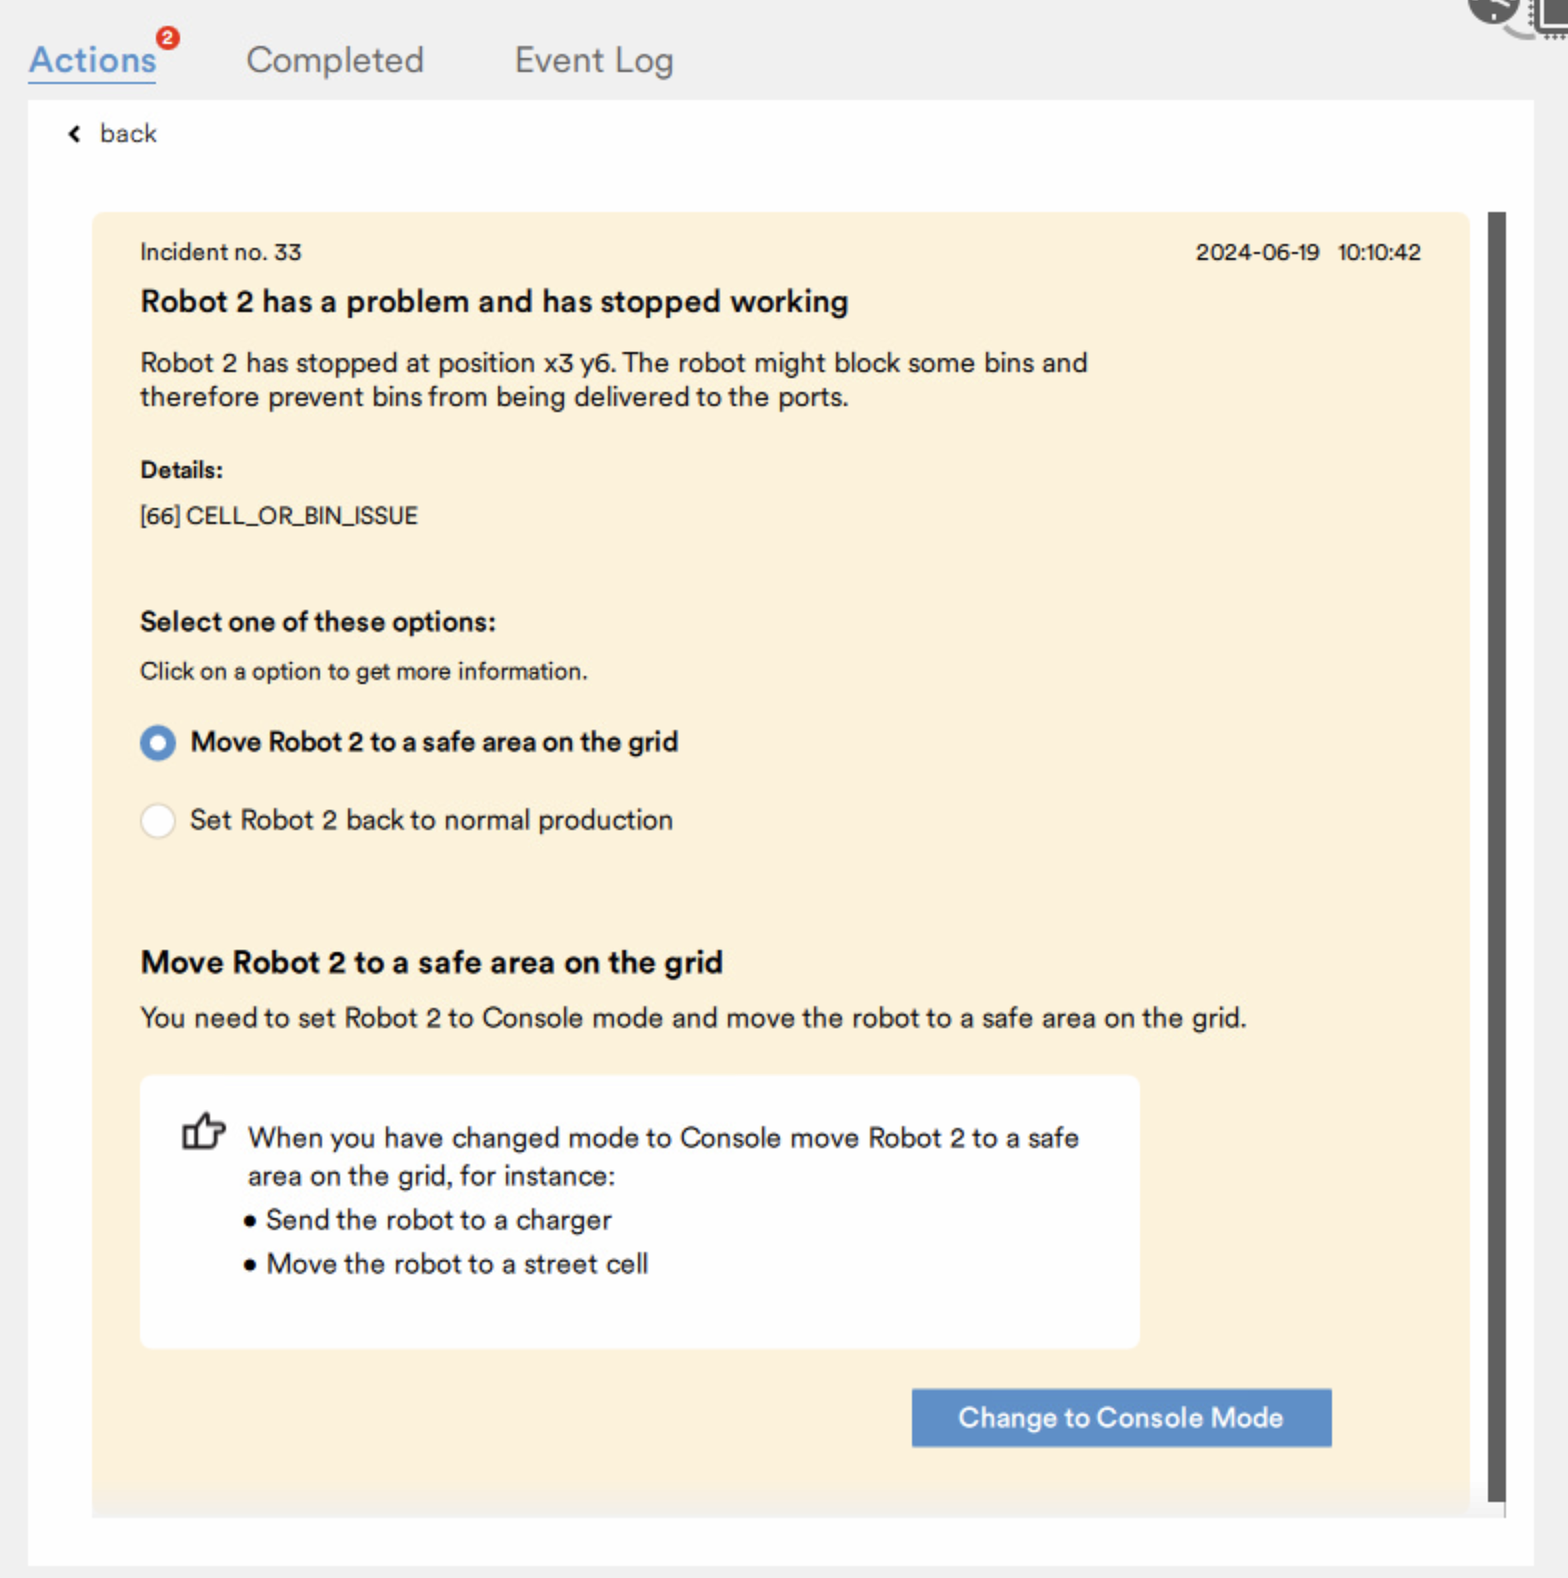The height and width of the screenshot is (1578, 1568).
Task: Click the You need to set Robot 2 to Console mode sentence
Action: 693,1018
